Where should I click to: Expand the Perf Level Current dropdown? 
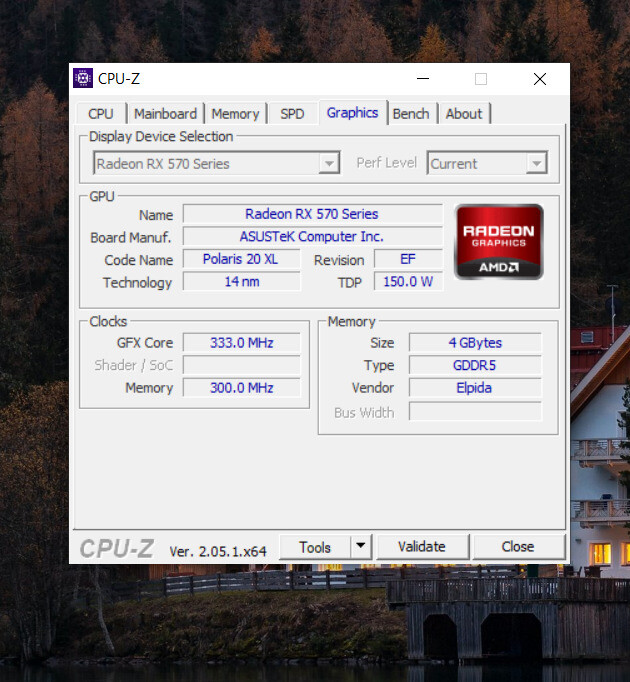[x=487, y=164]
